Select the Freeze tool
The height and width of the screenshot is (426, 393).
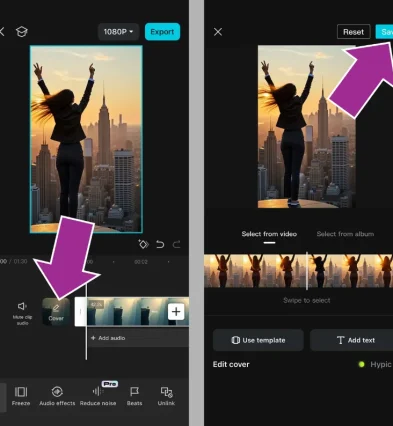pos(21,396)
